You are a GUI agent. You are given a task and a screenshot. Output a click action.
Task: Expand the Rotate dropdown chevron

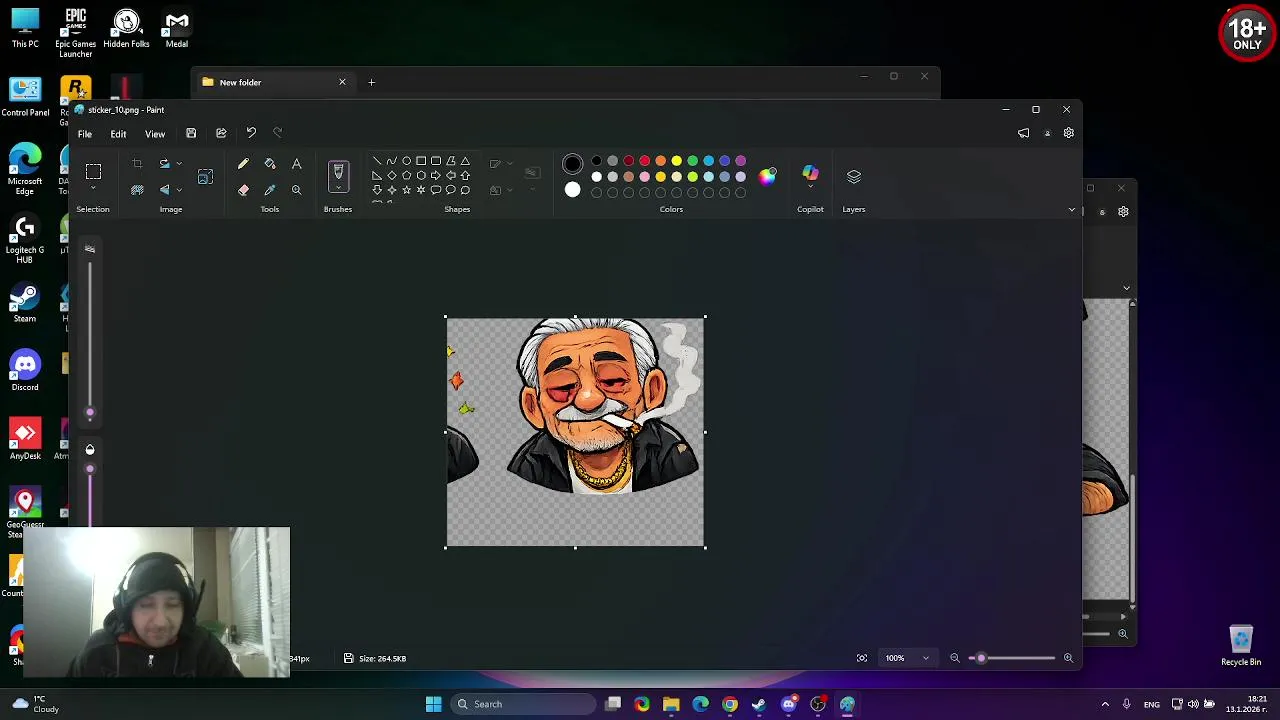(x=179, y=164)
